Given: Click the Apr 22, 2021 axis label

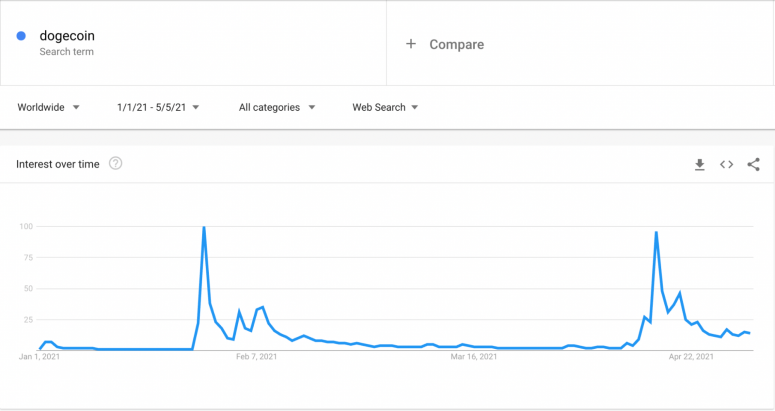Looking at the screenshot, I should [692, 356].
